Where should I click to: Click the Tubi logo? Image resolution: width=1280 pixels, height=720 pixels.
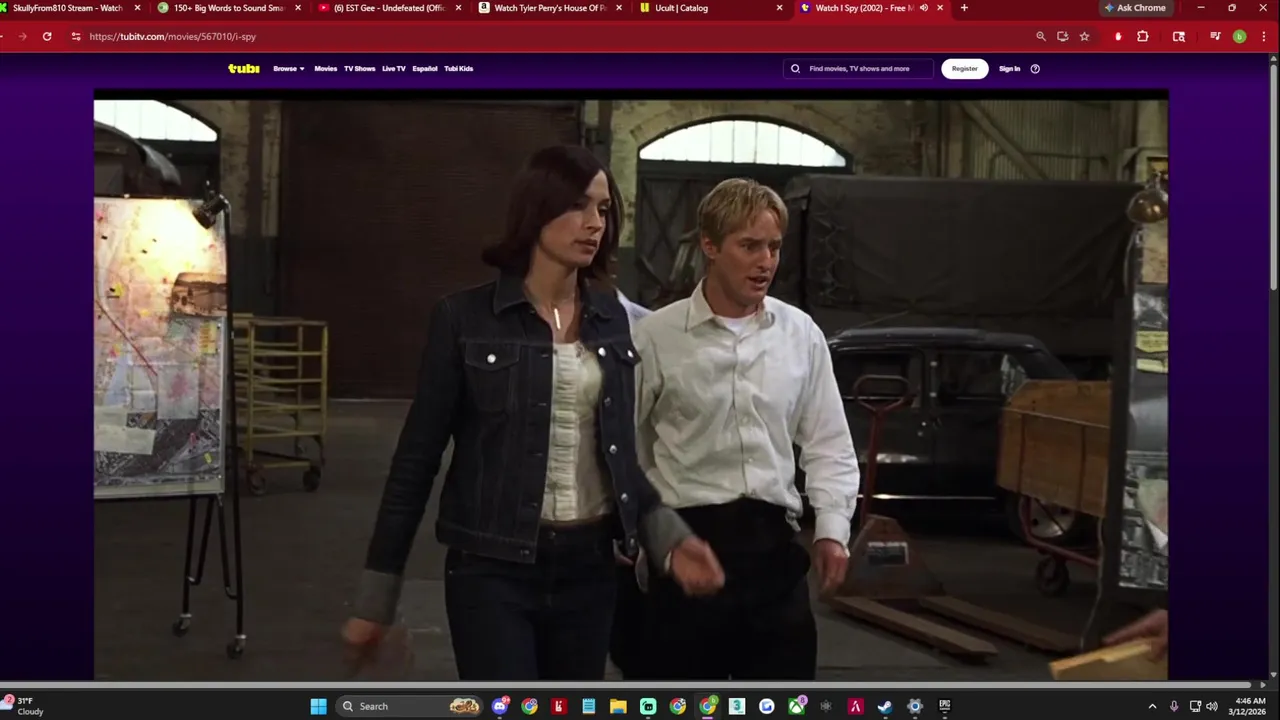click(244, 69)
